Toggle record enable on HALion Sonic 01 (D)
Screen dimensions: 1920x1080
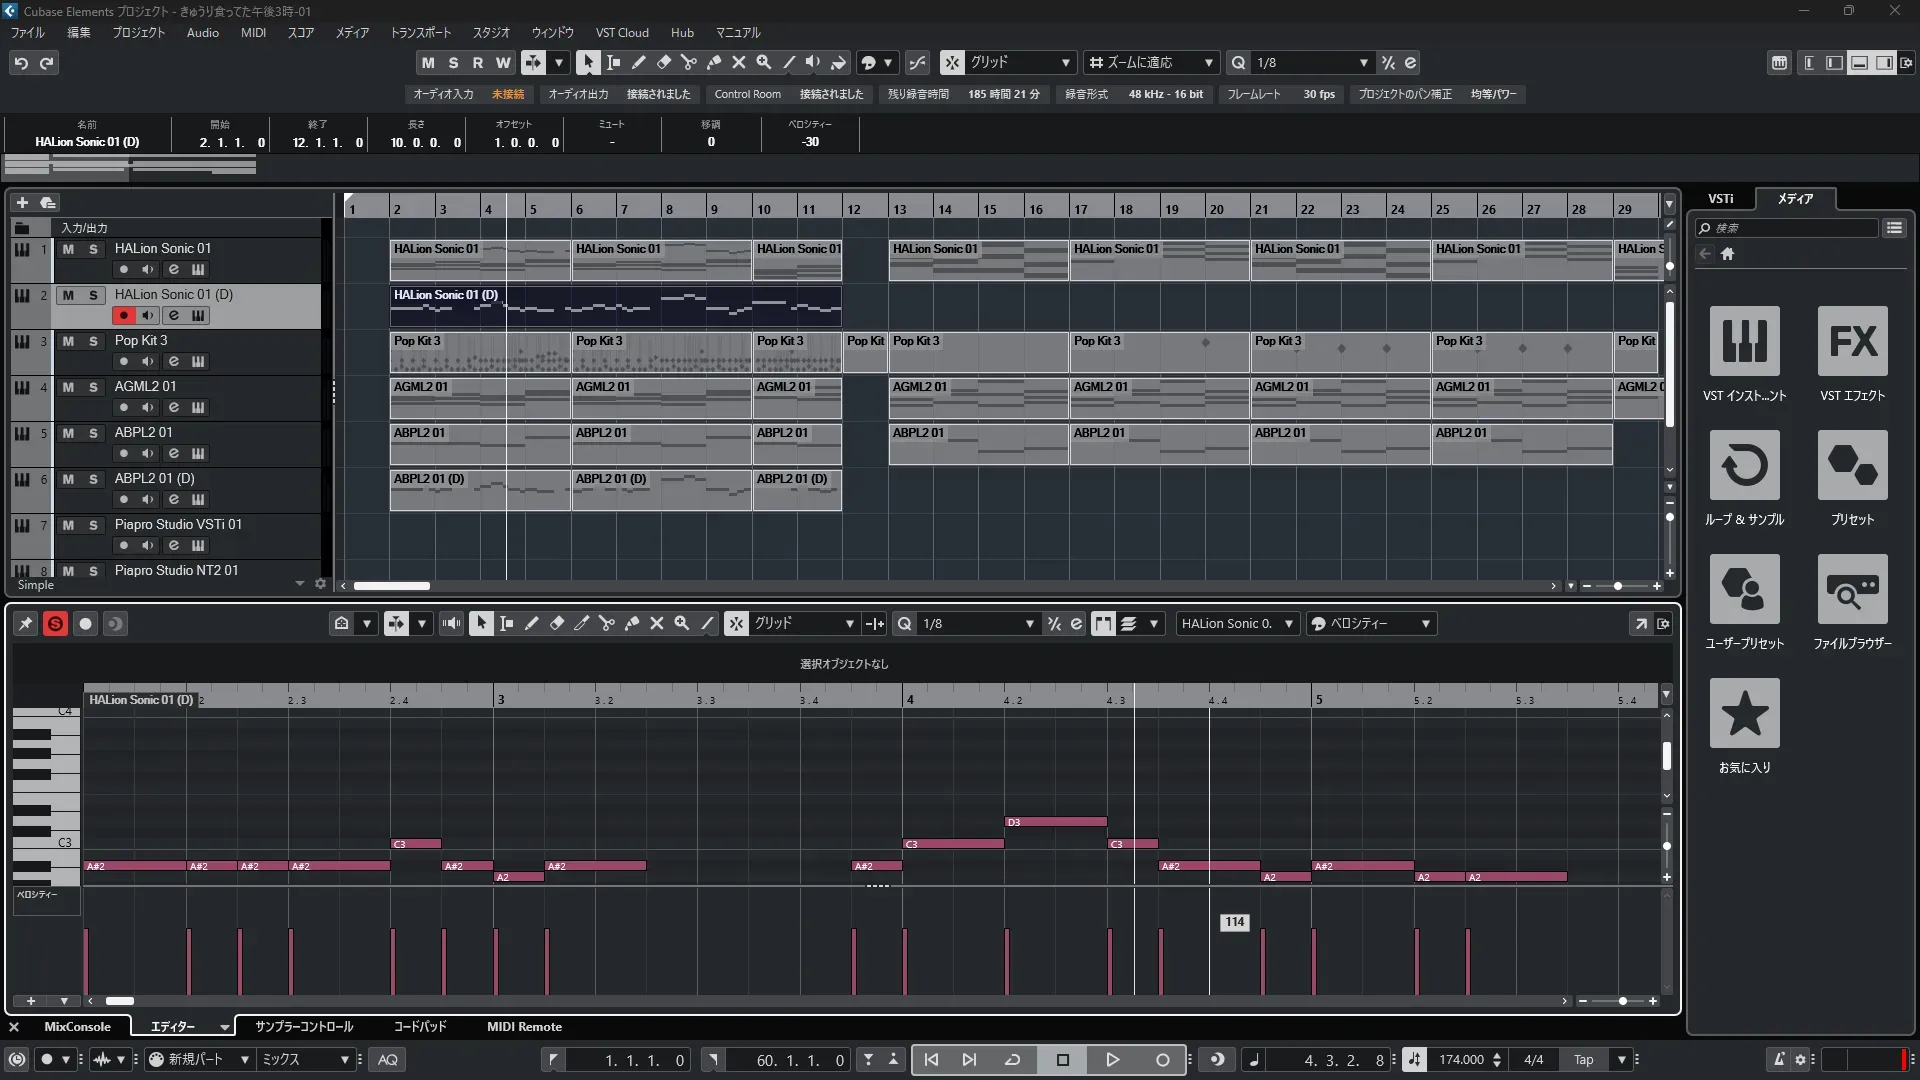(x=123, y=316)
